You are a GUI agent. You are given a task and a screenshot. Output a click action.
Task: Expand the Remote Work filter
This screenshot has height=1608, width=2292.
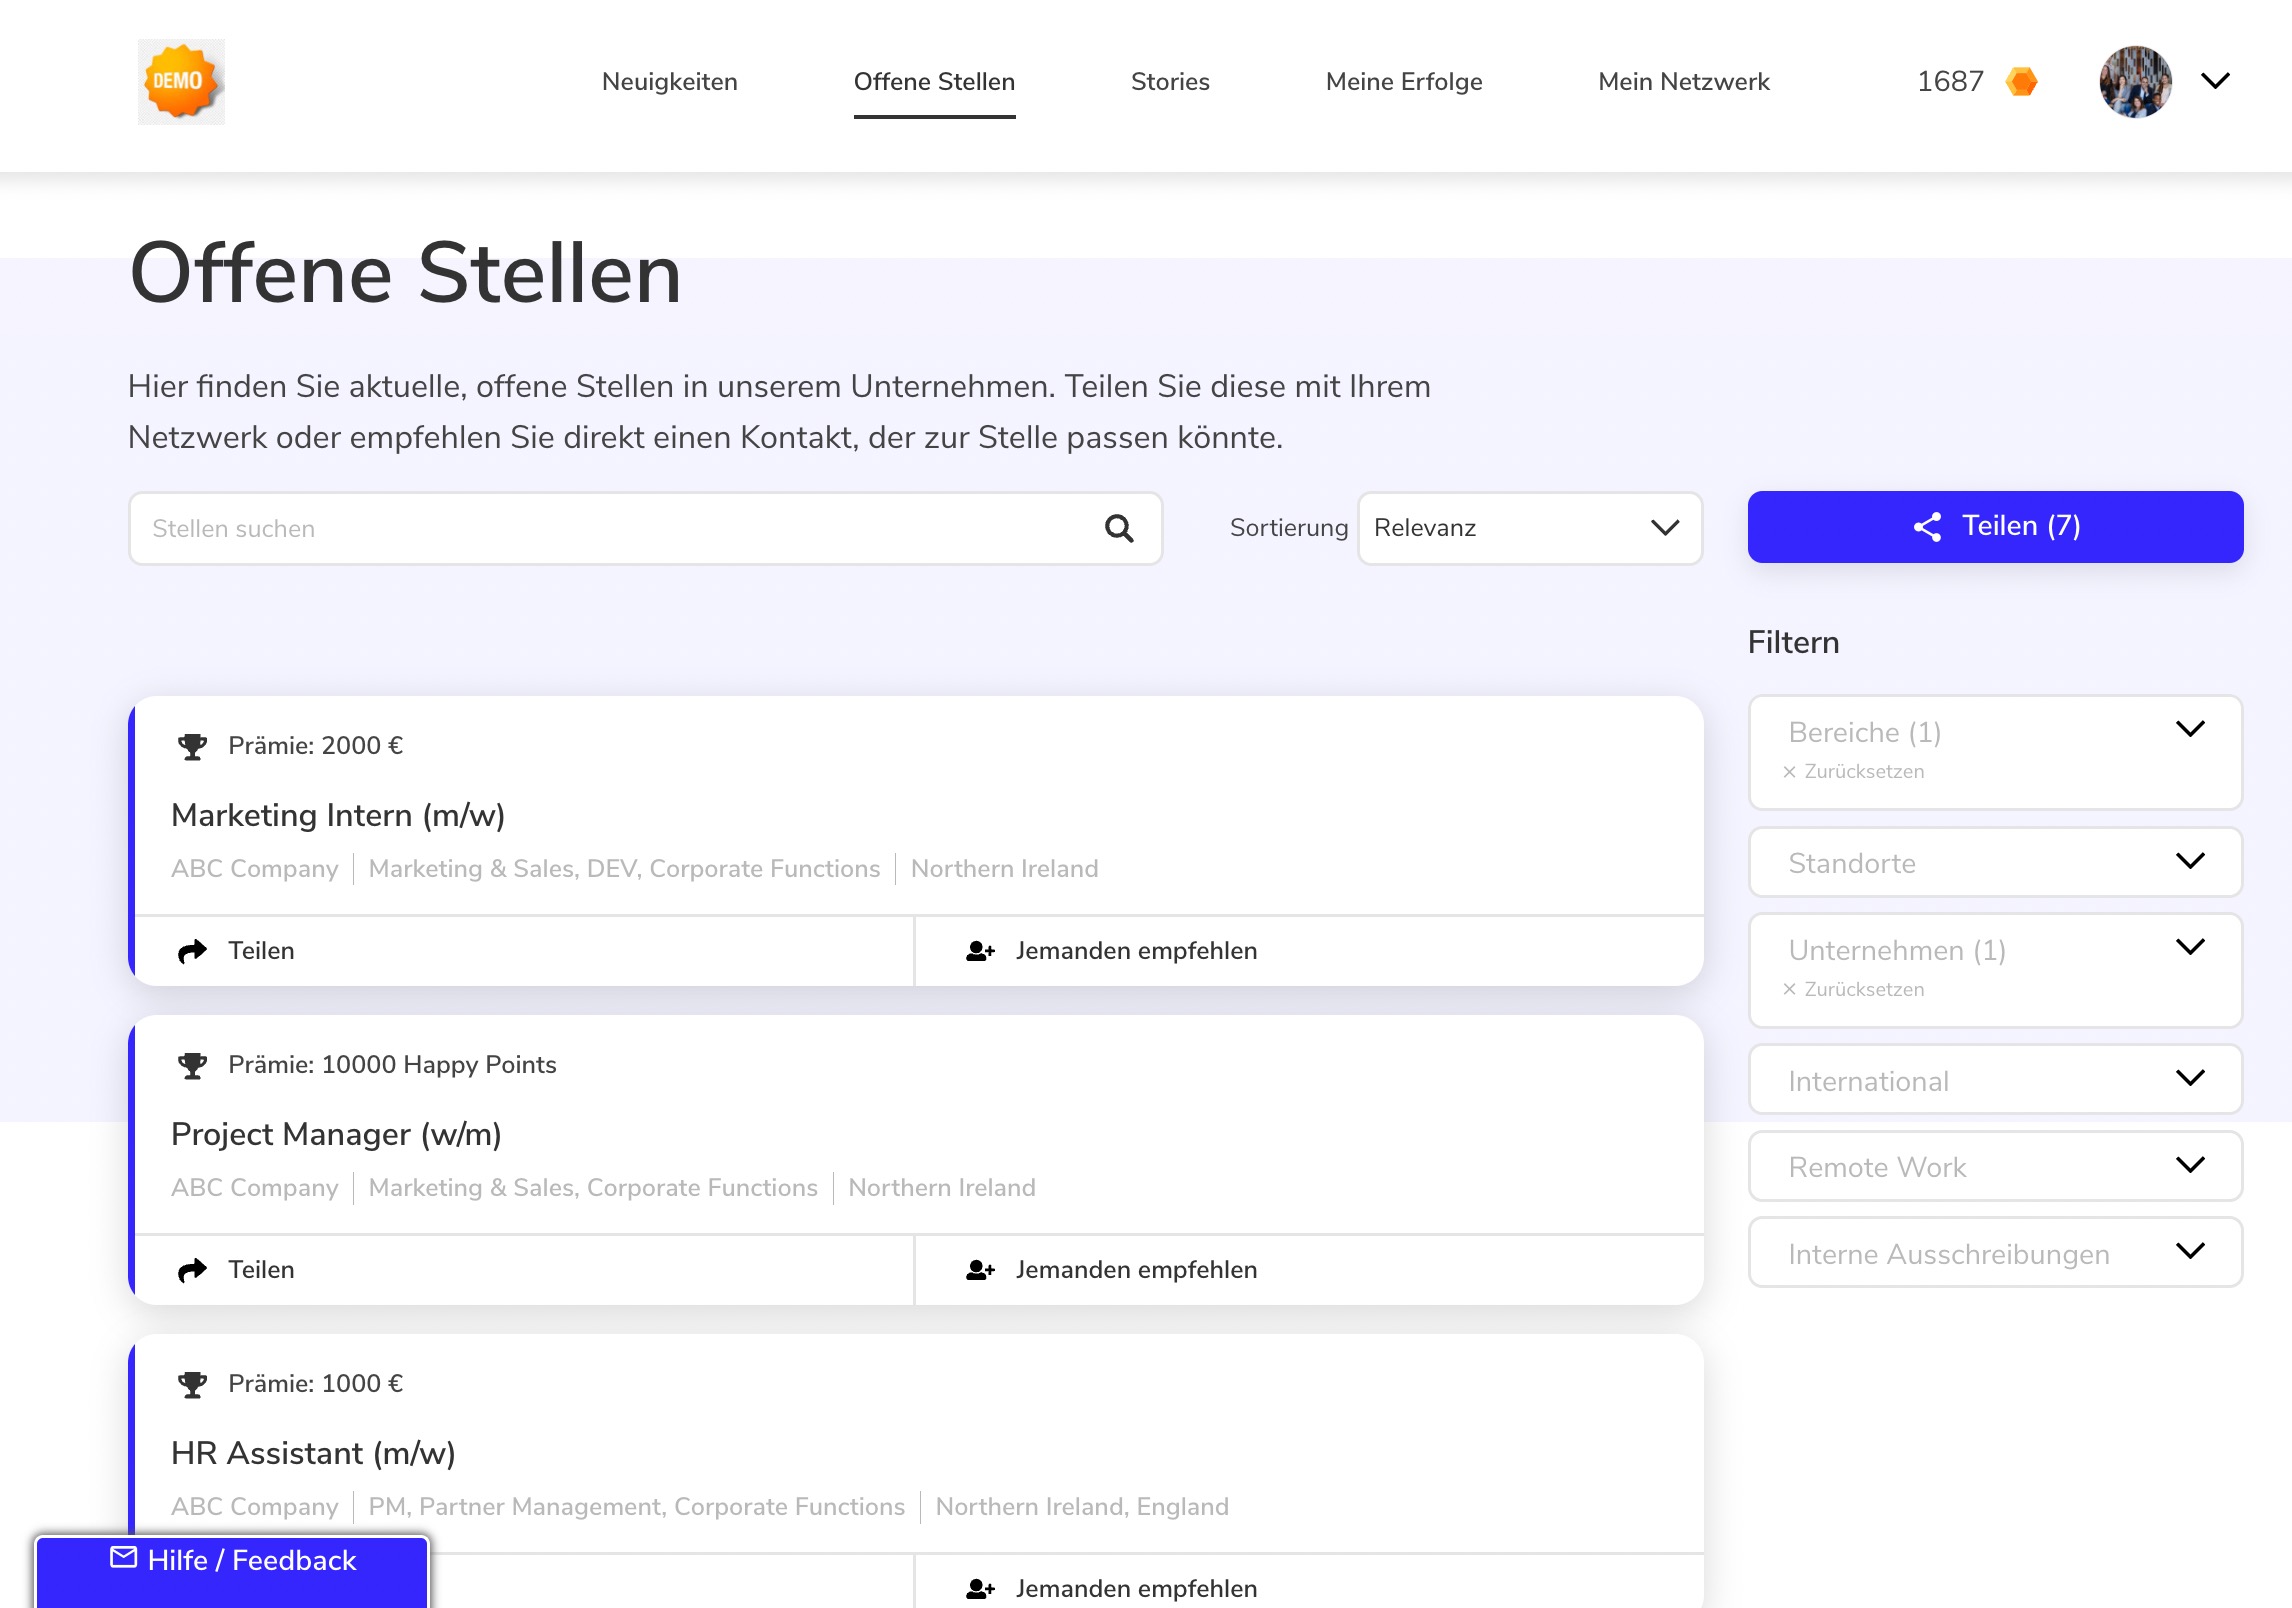tap(1994, 1167)
